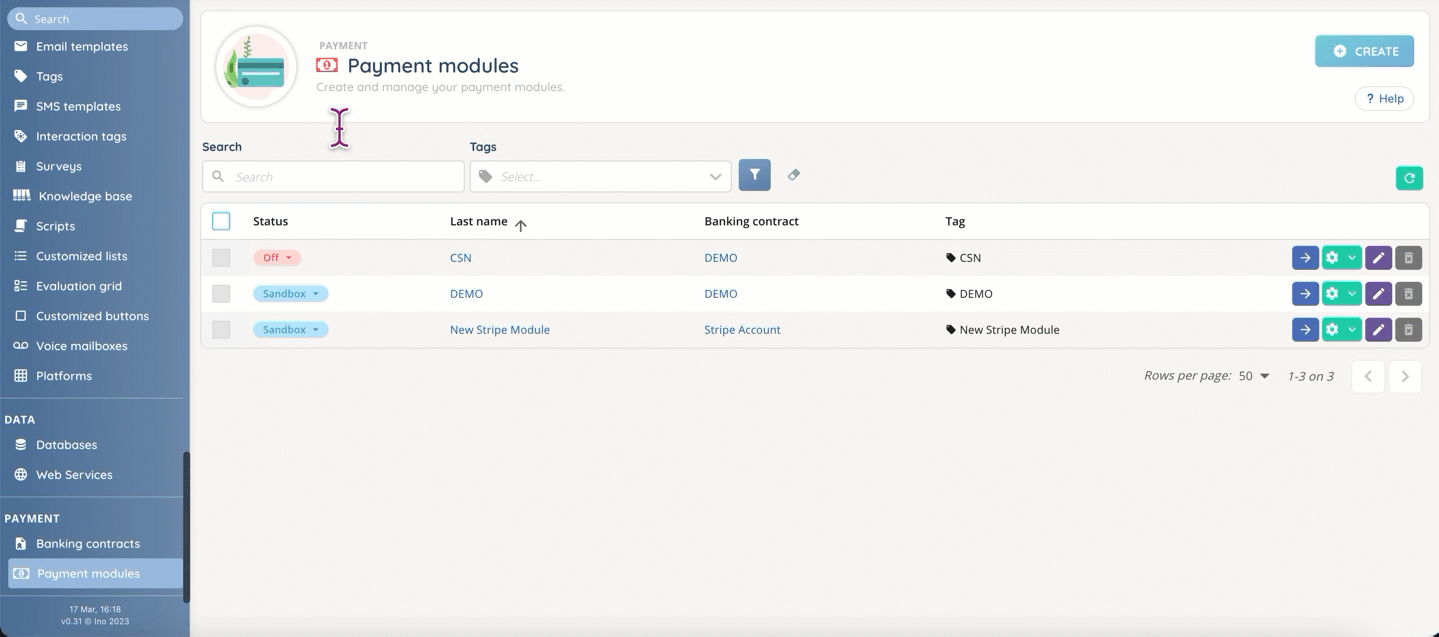Delete the DEMO module via trash icon
This screenshot has height=637, width=1439.
tap(1408, 294)
